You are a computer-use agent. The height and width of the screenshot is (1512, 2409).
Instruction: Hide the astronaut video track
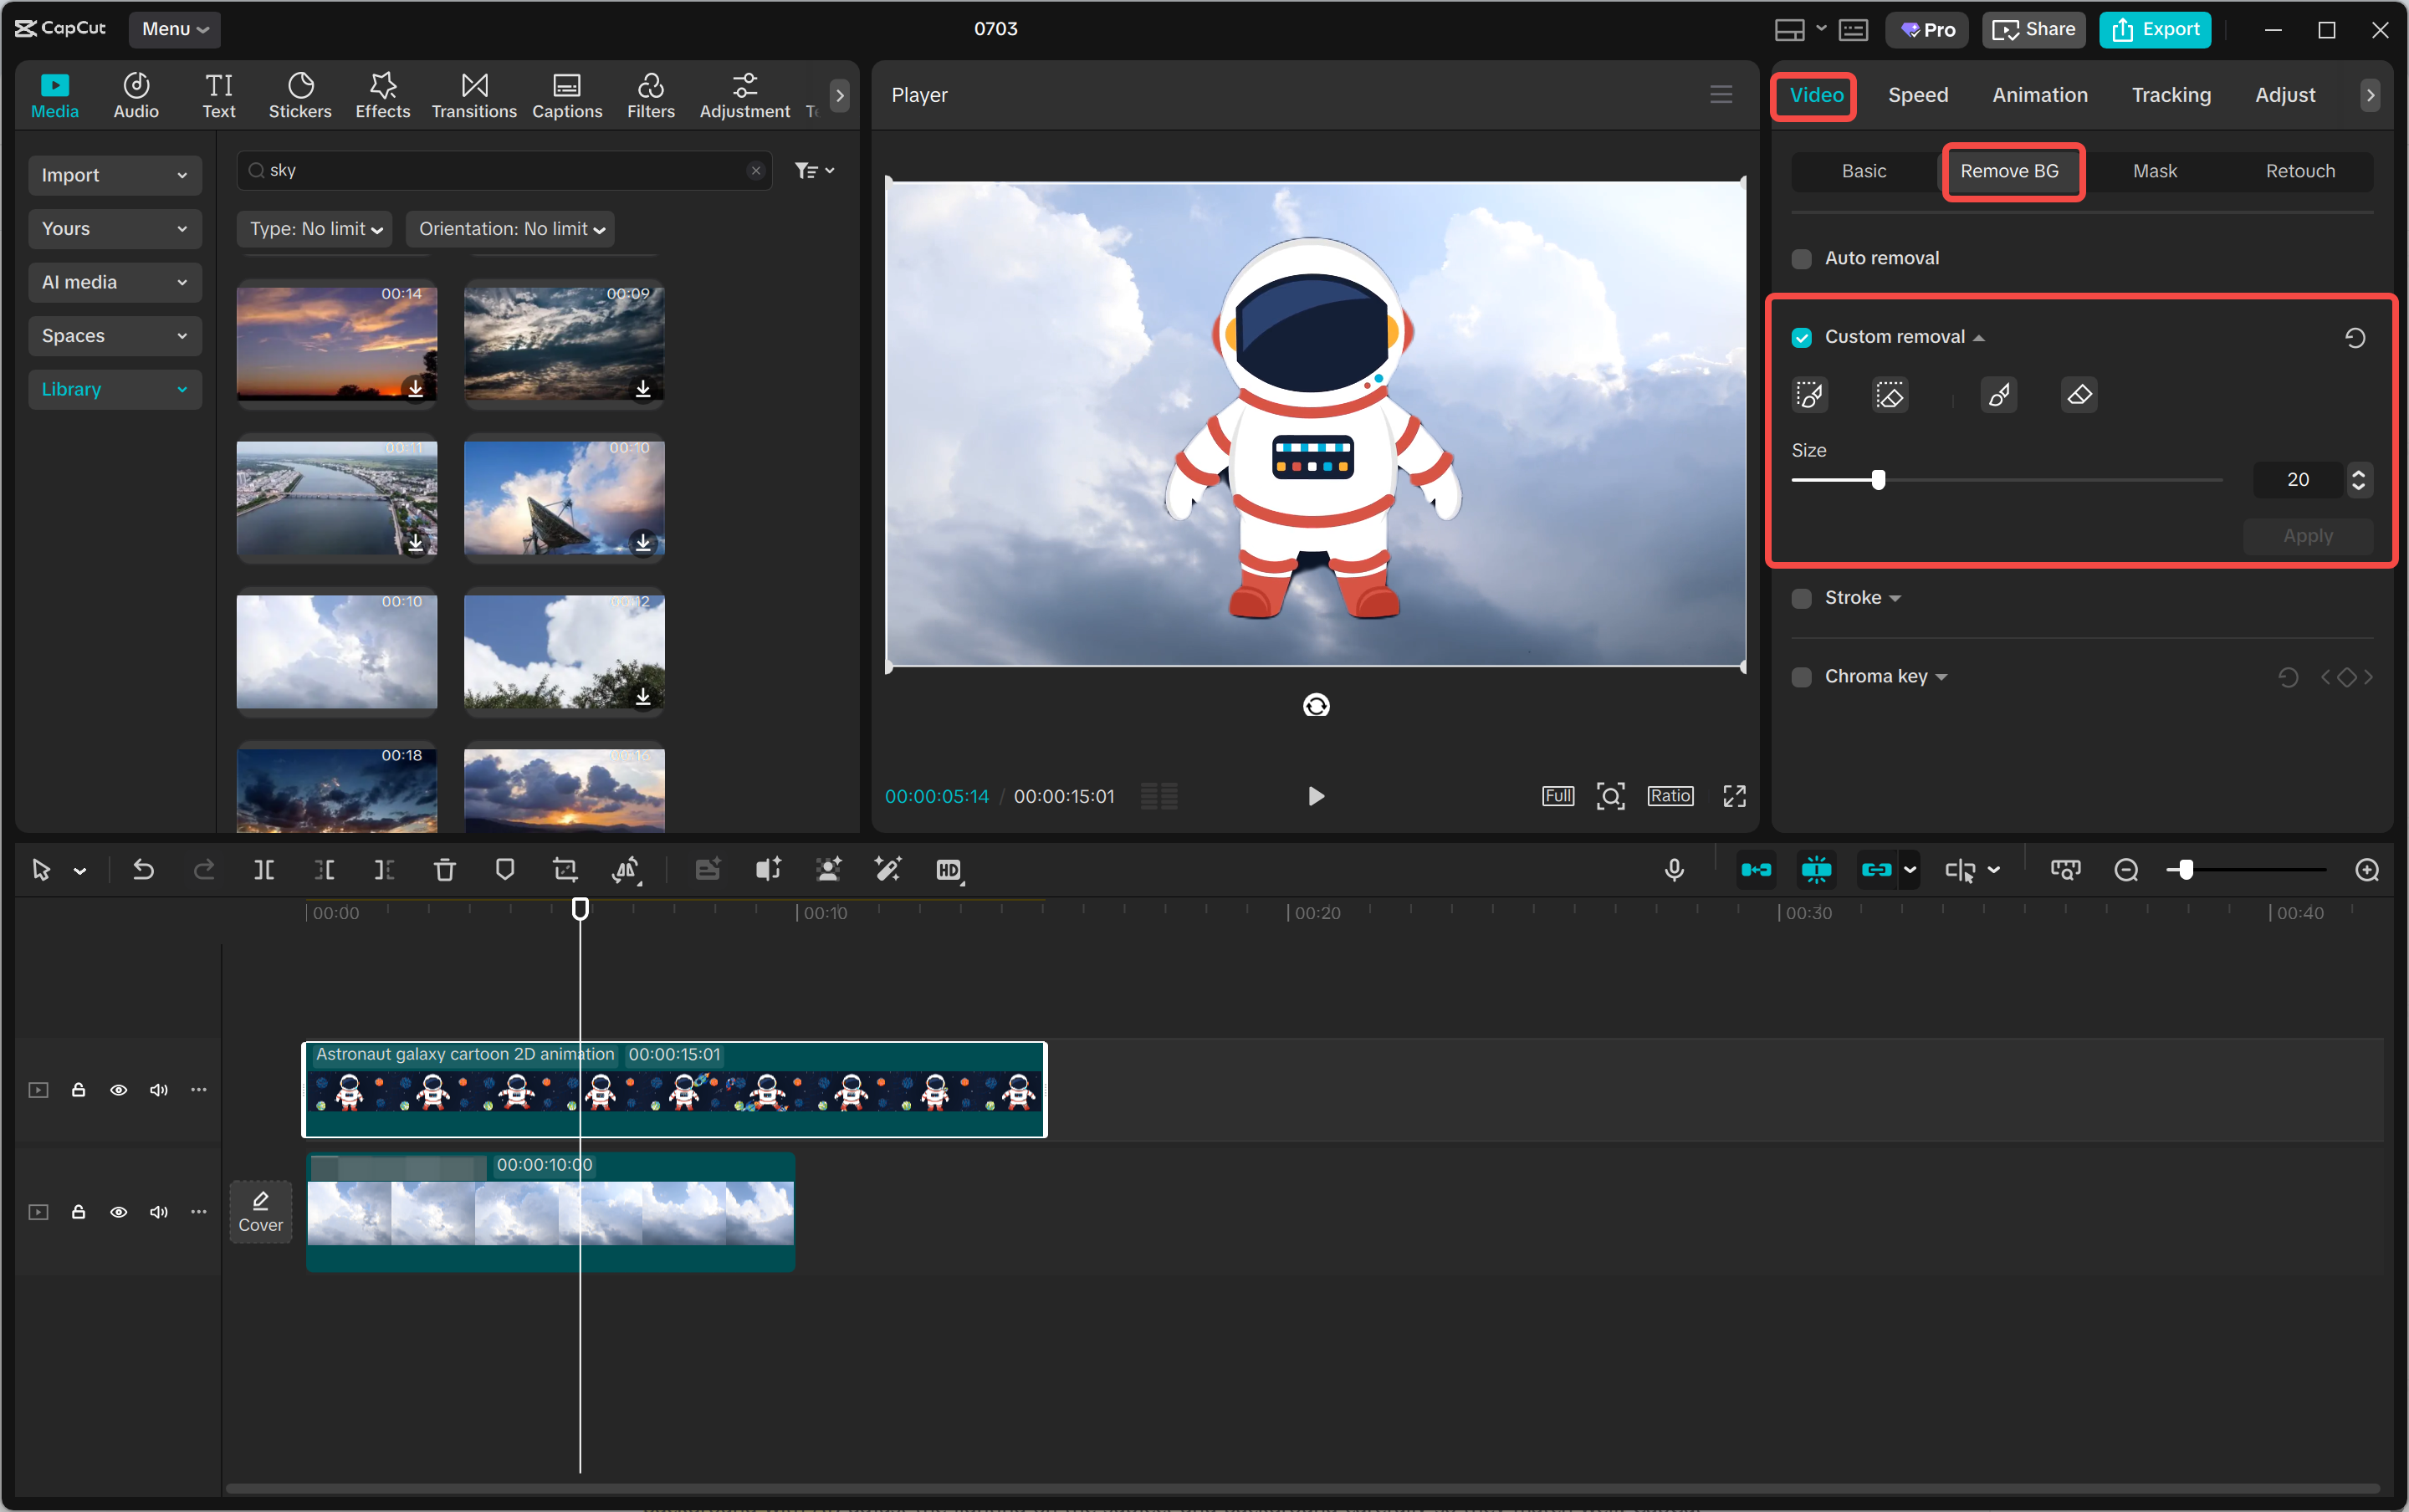pyautogui.click(x=118, y=1089)
